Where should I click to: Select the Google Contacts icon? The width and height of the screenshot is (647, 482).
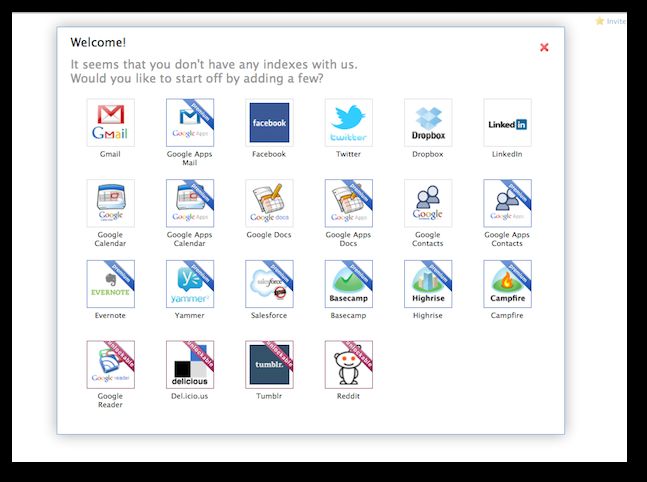[428, 203]
